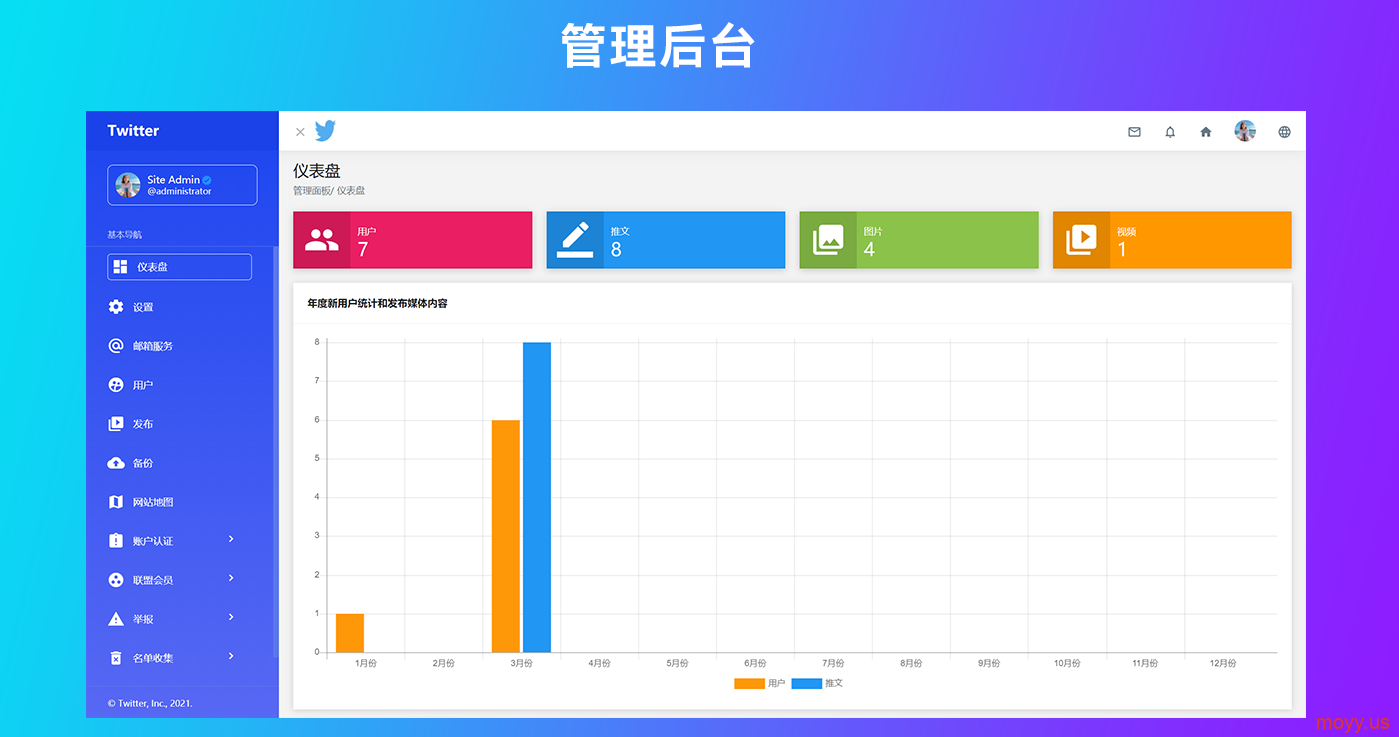
Task: Click the © Twitter, Inc., 2021. footer text
Action: (x=150, y=703)
